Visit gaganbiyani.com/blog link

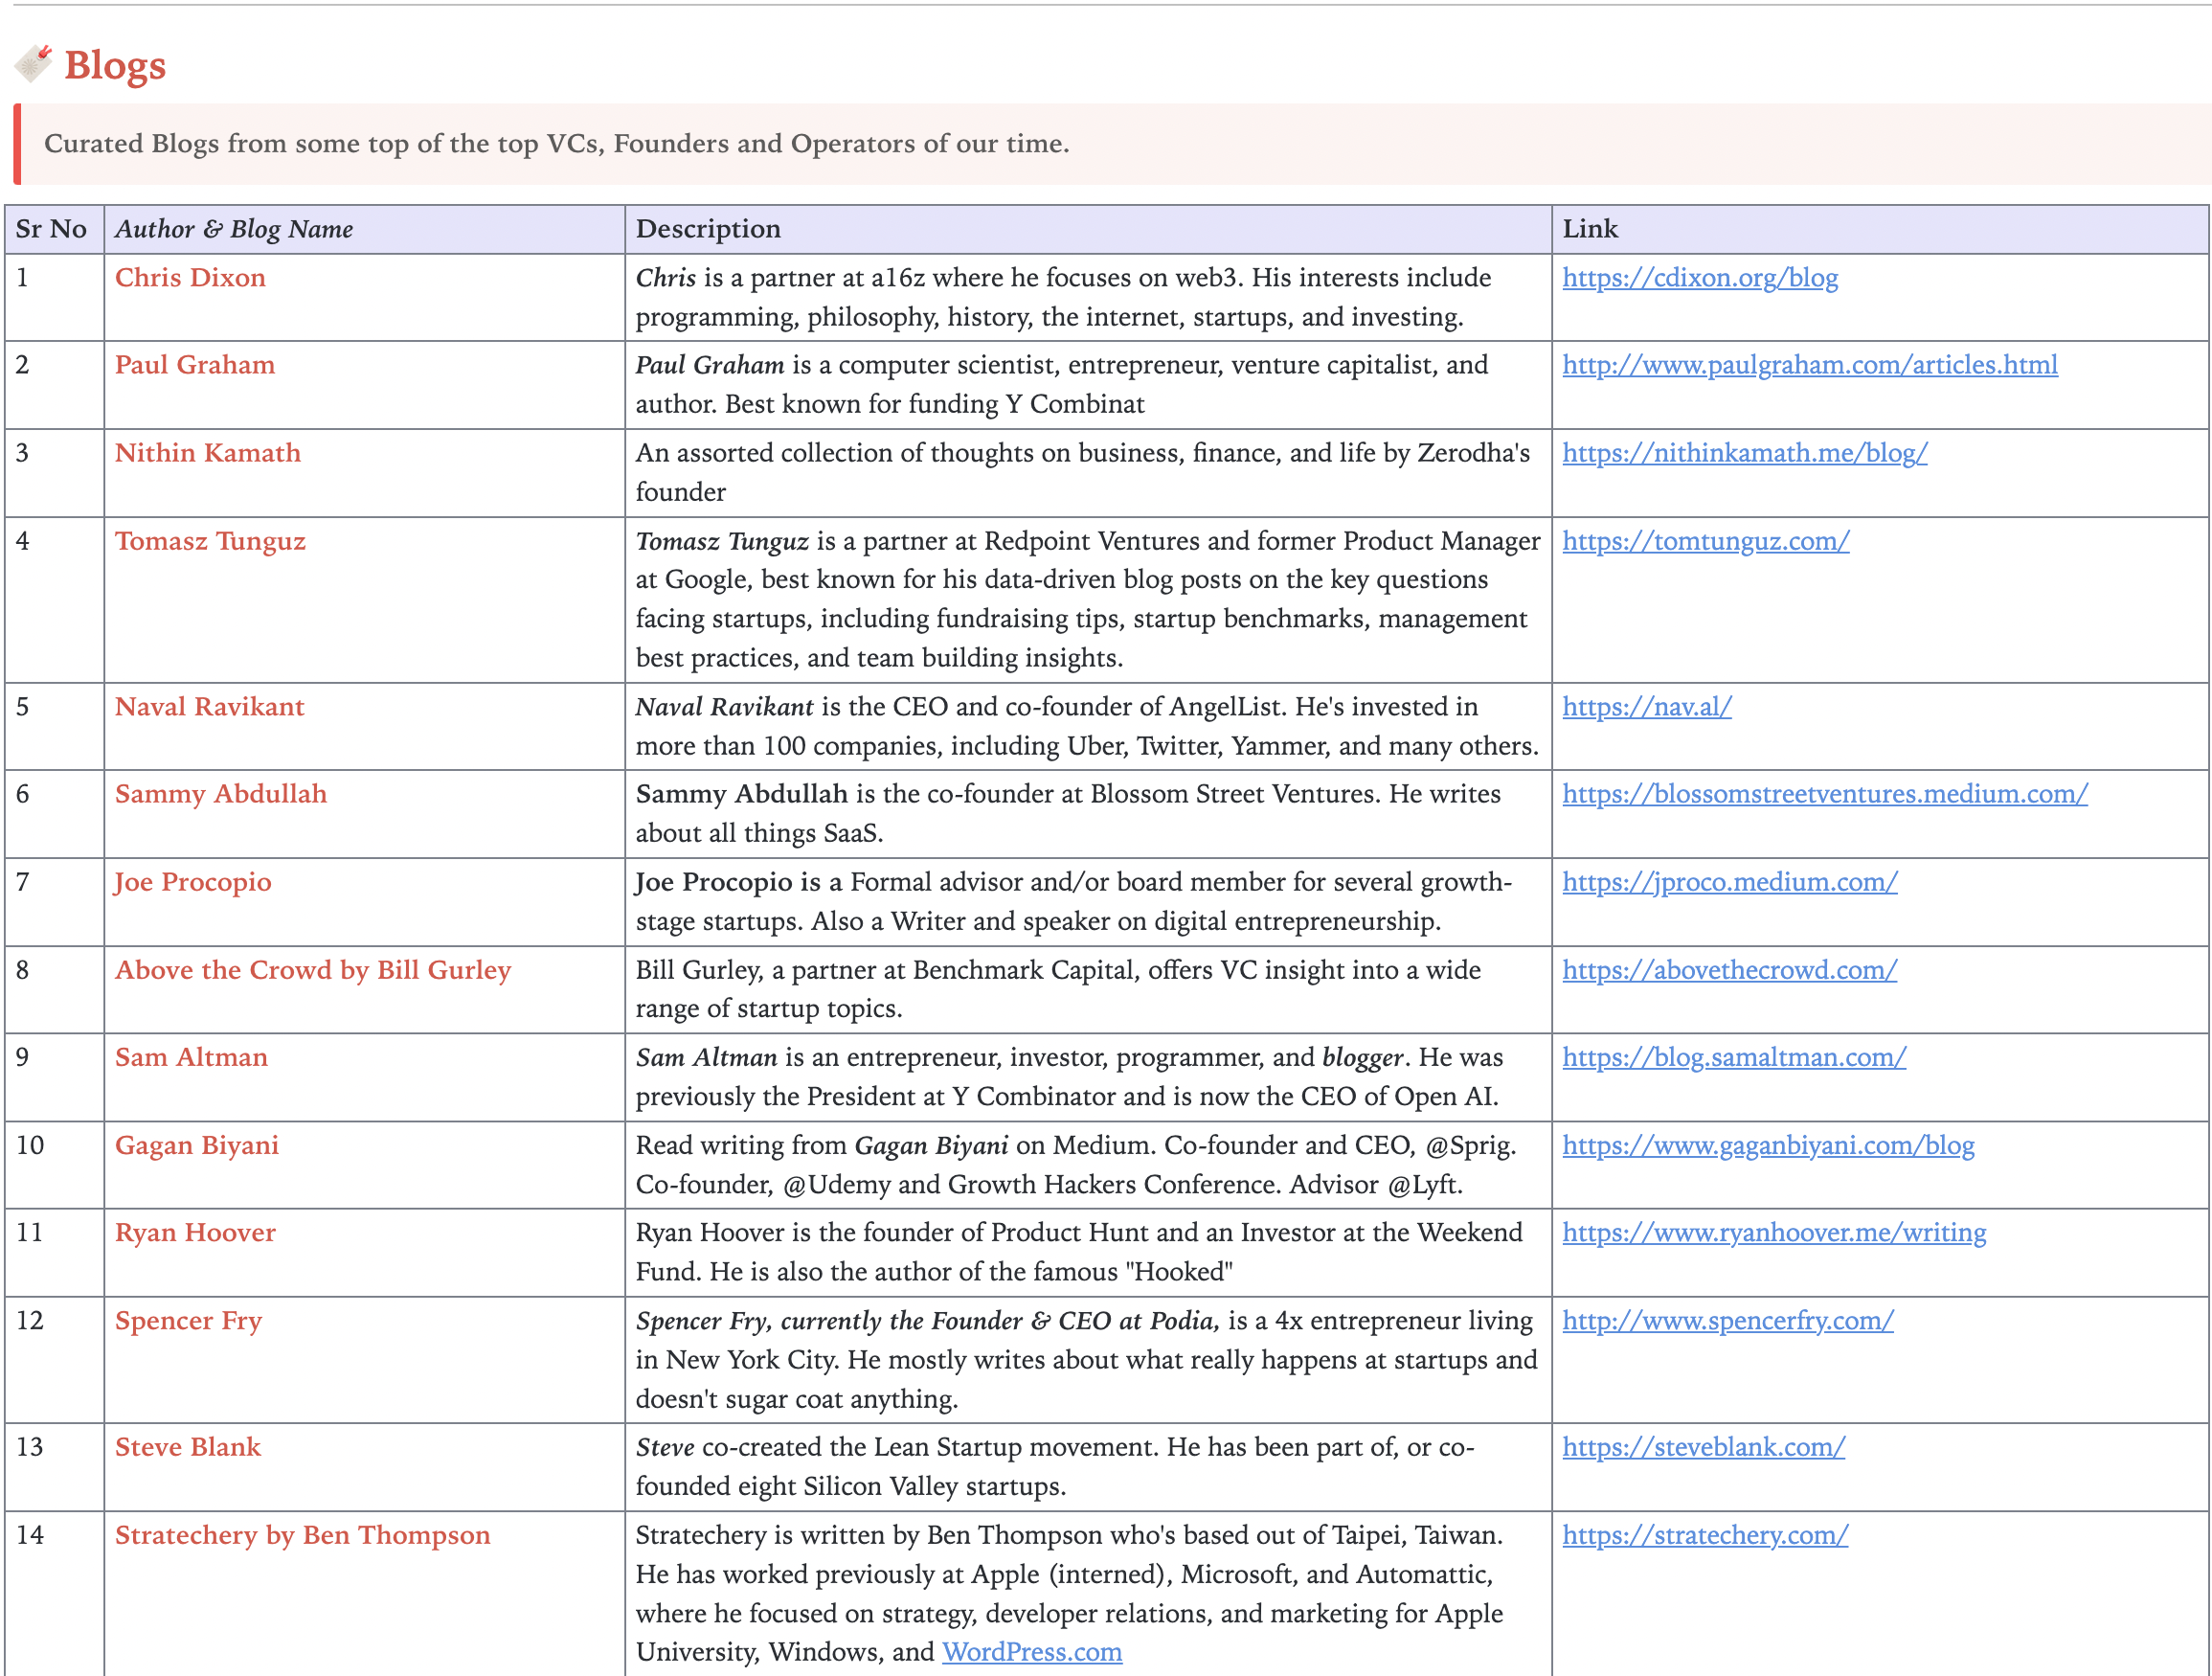[x=1768, y=1145]
